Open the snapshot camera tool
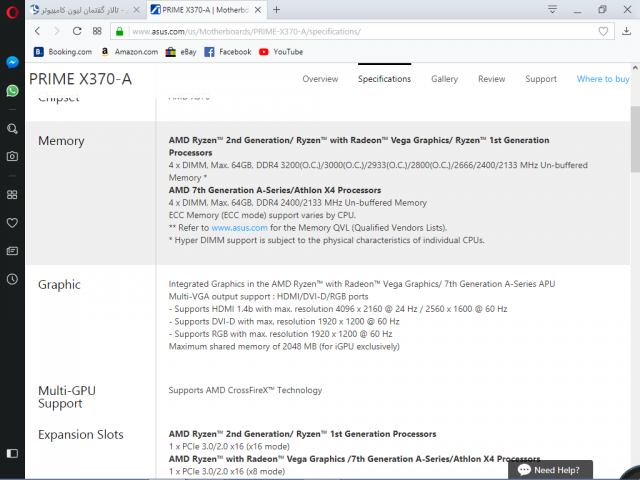 coord(12,156)
